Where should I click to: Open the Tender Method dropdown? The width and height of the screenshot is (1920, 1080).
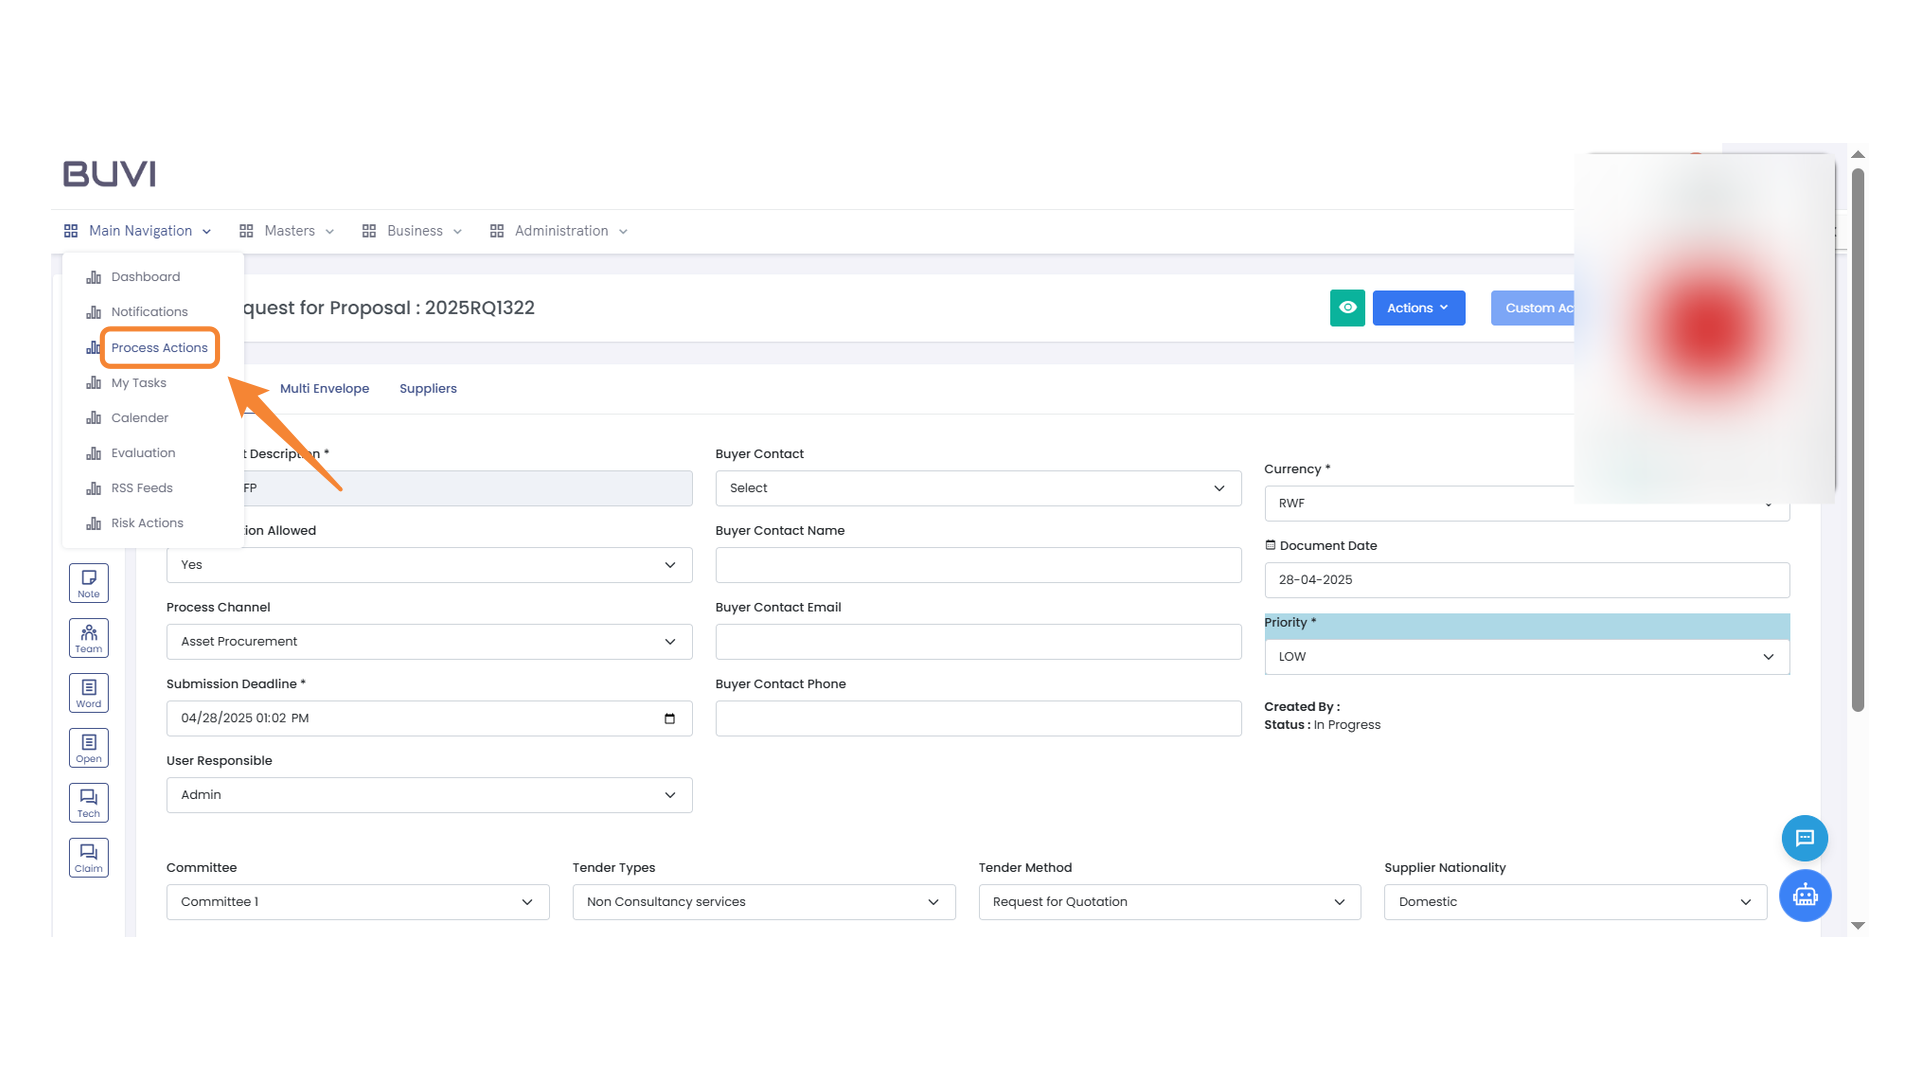click(1168, 901)
